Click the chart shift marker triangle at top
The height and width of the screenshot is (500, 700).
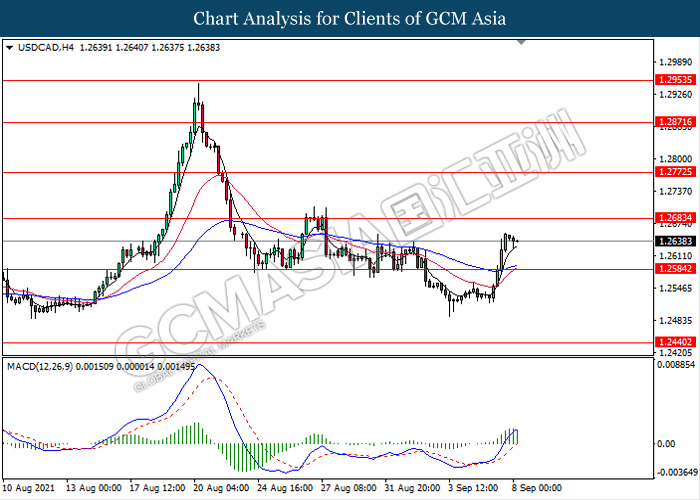pos(521,42)
